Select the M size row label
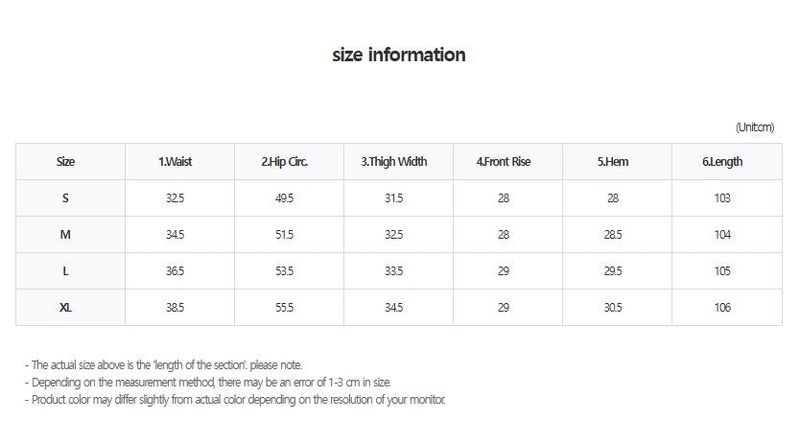The image size is (800, 441). 65,235
